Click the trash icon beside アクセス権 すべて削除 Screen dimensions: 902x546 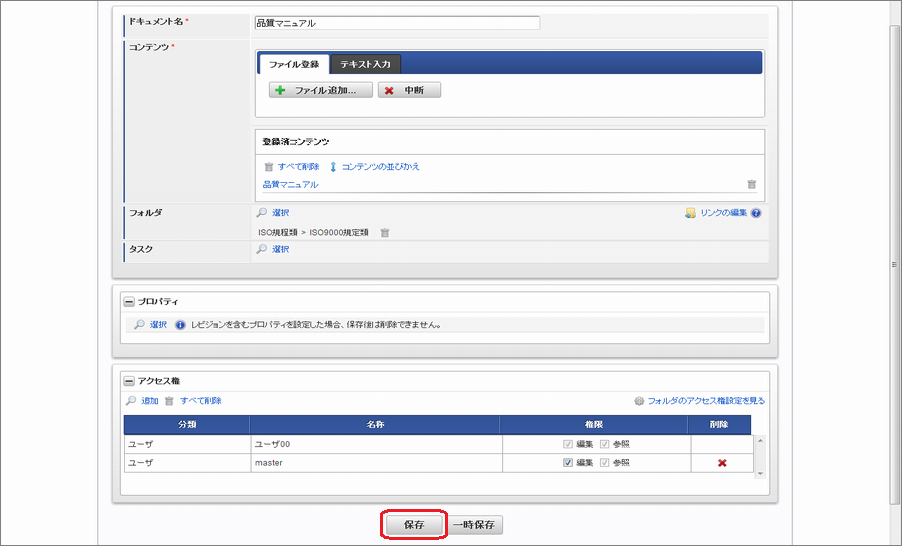tap(169, 401)
